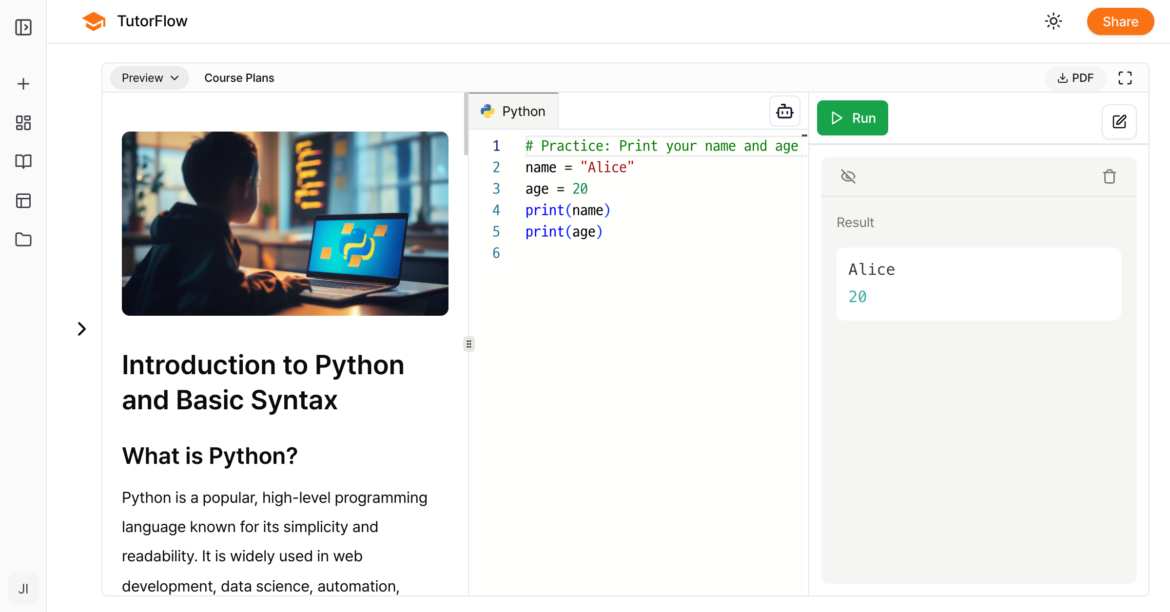Click the edit pencil icon
Image resolution: width=1170 pixels, height=612 pixels.
(1119, 122)
